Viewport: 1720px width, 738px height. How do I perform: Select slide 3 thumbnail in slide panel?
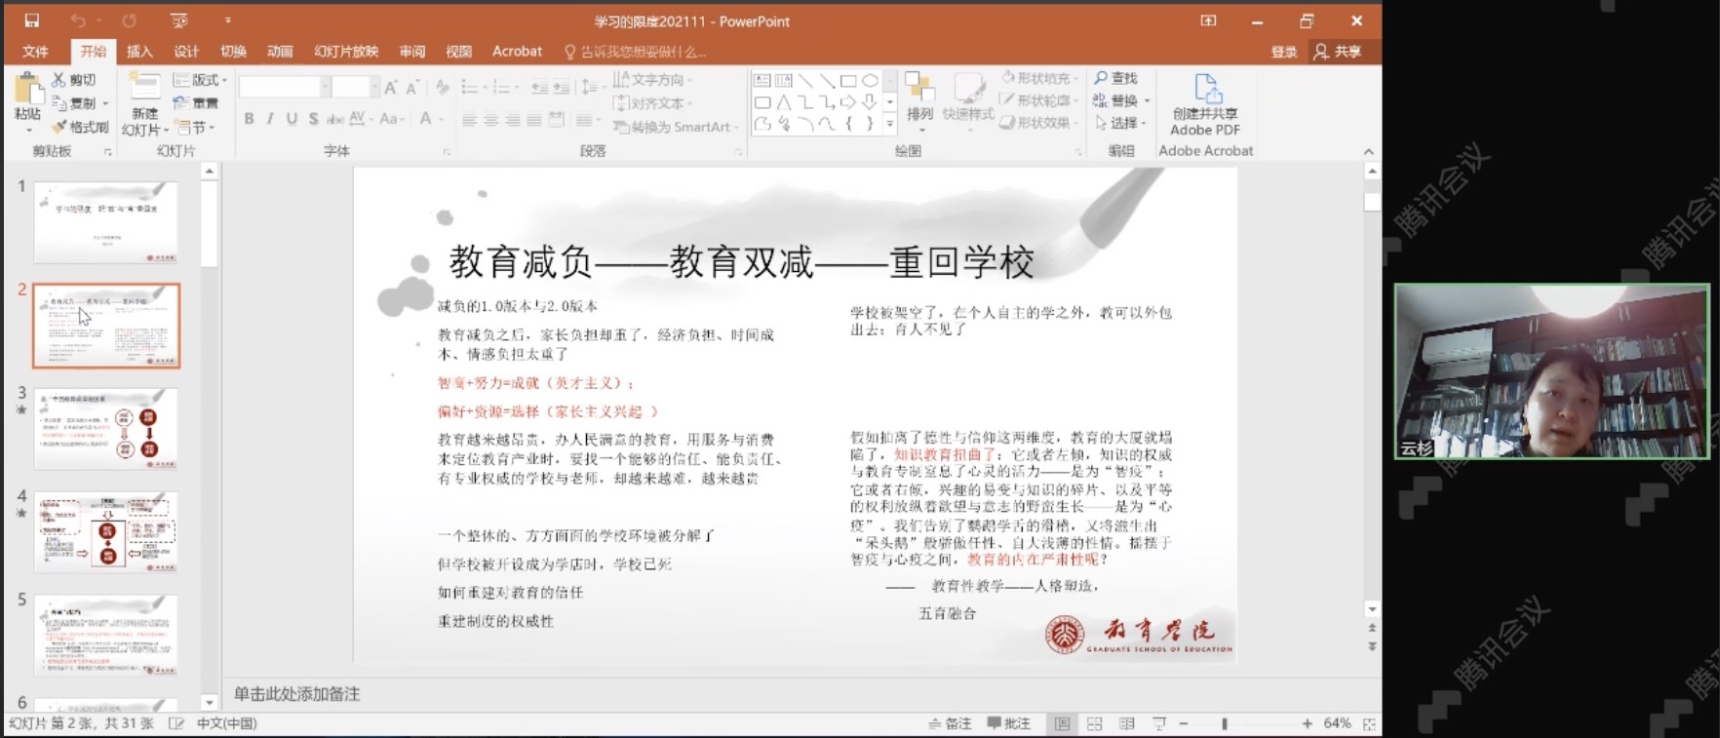pos(106,429)
